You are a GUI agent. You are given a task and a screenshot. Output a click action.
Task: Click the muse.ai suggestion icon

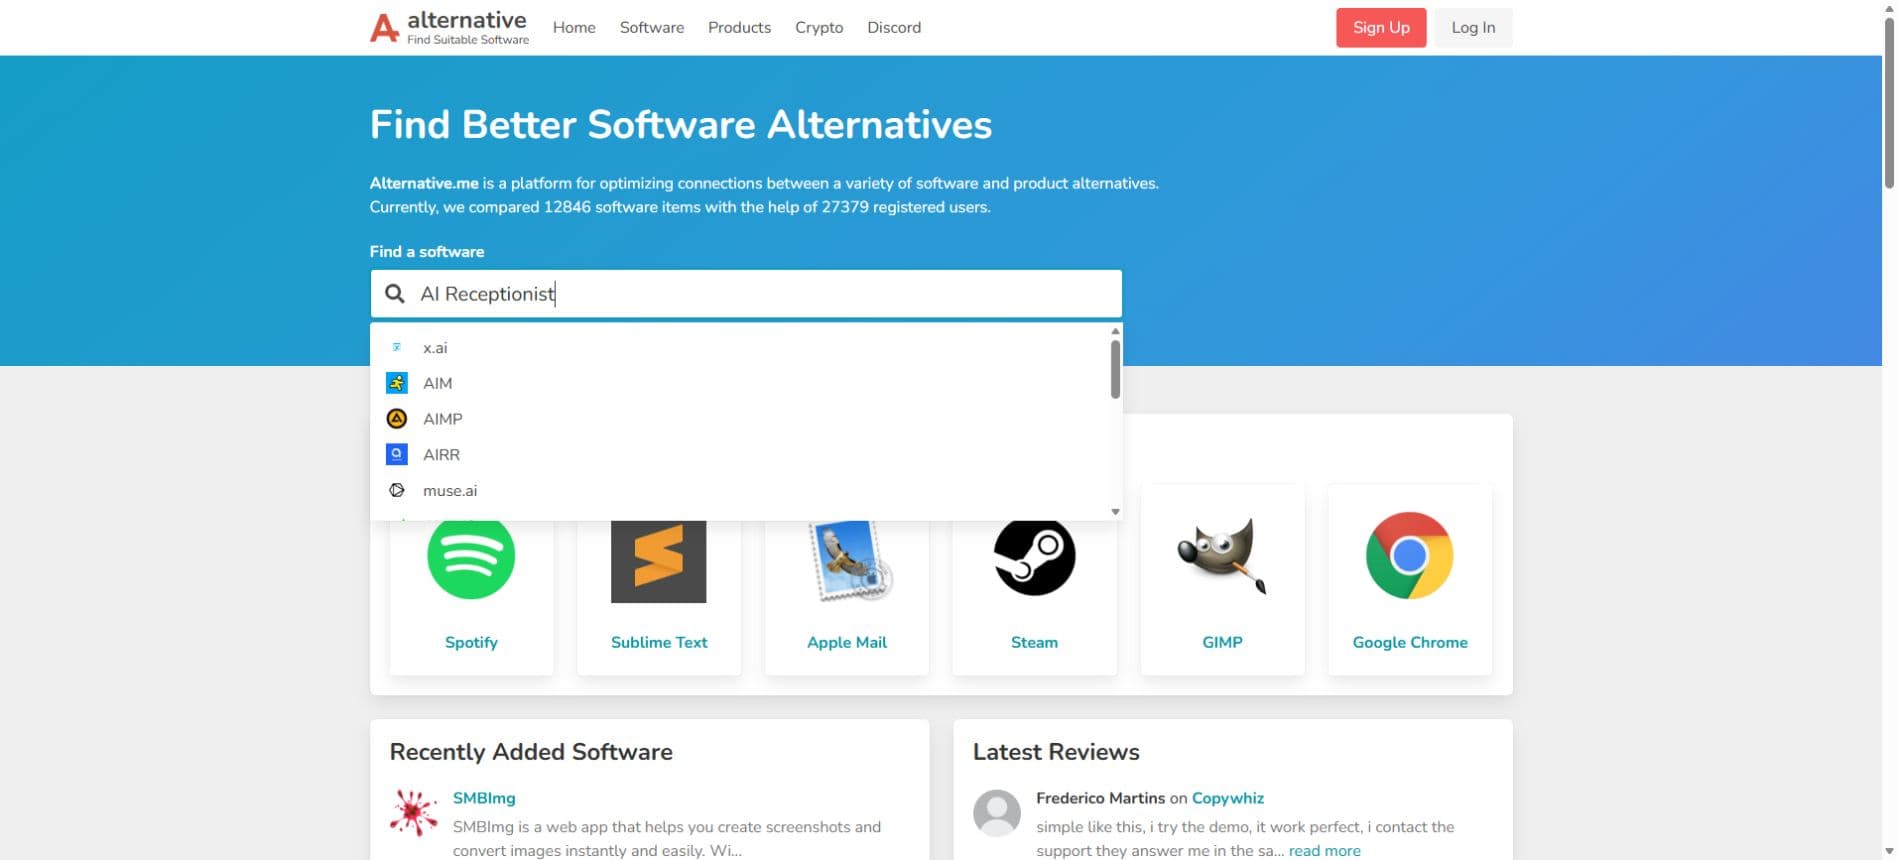tap(397, 490)
